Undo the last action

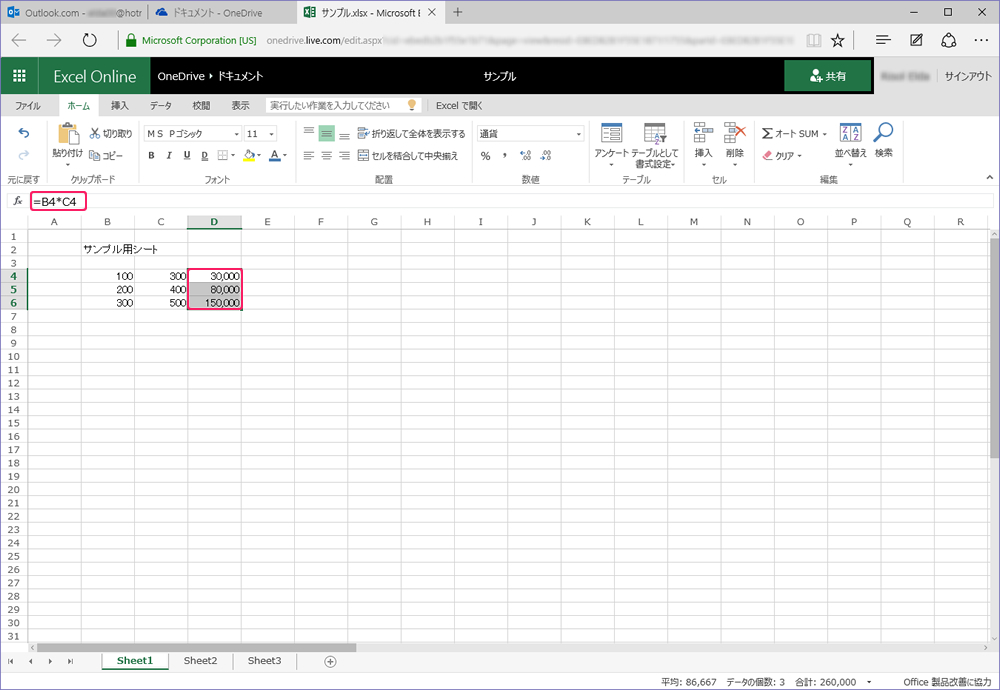pyautogui.click(x=24, y=133)
